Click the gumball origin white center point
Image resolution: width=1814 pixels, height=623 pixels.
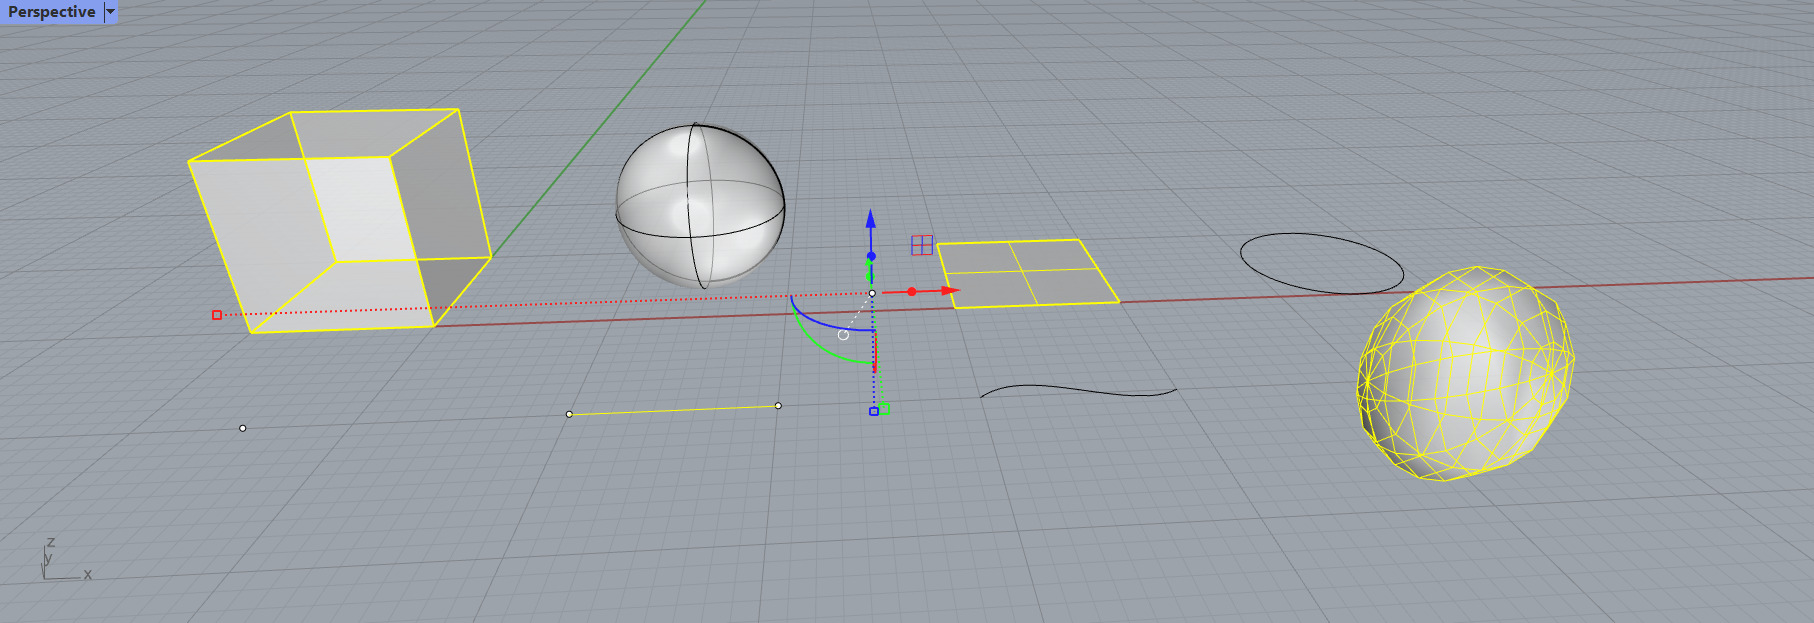tap(872, 293)
